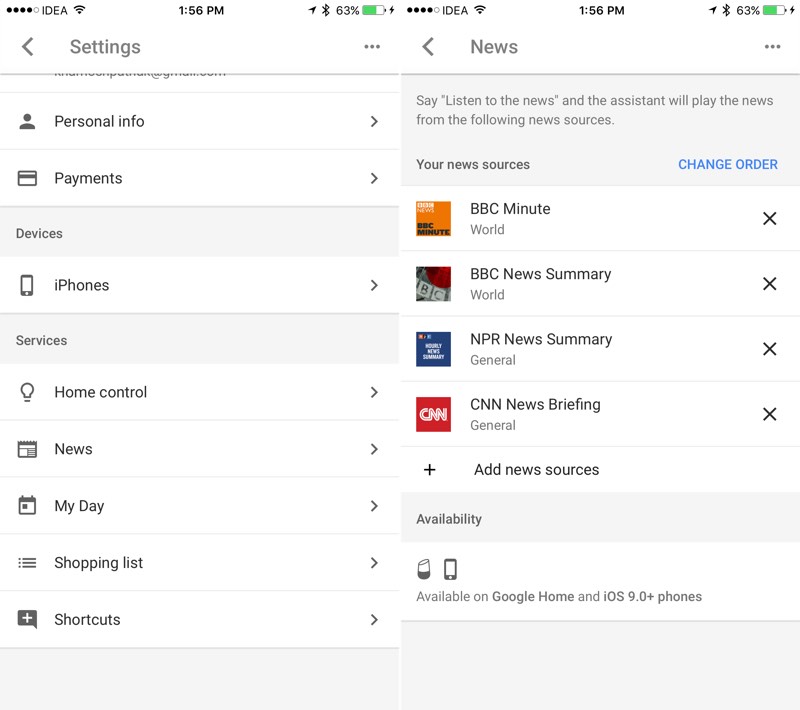Image resolution: width=800 pixels, height=710 pixels.
Task: Tap Add news sources button
Action: 536,470
